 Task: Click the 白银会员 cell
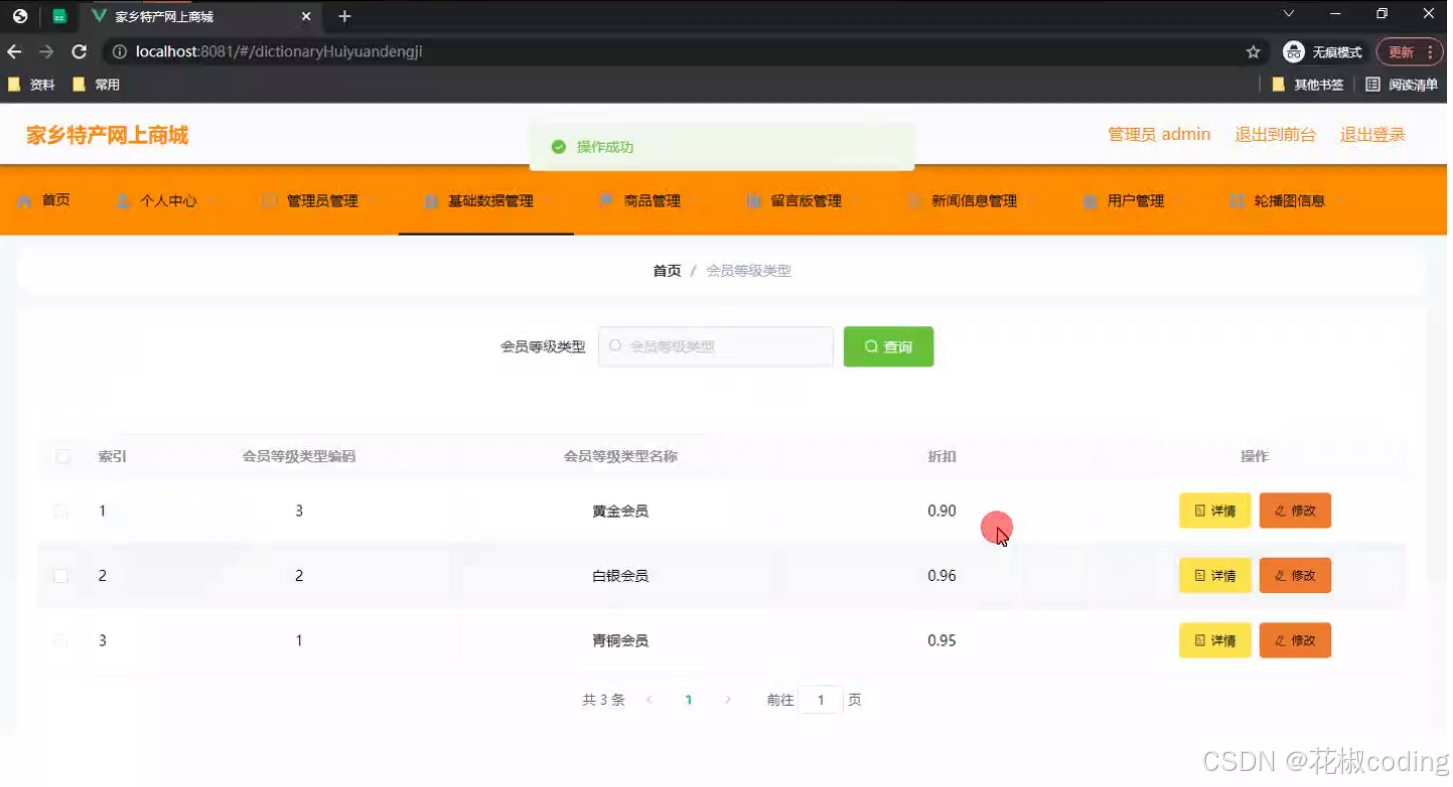tap(620, 576)
